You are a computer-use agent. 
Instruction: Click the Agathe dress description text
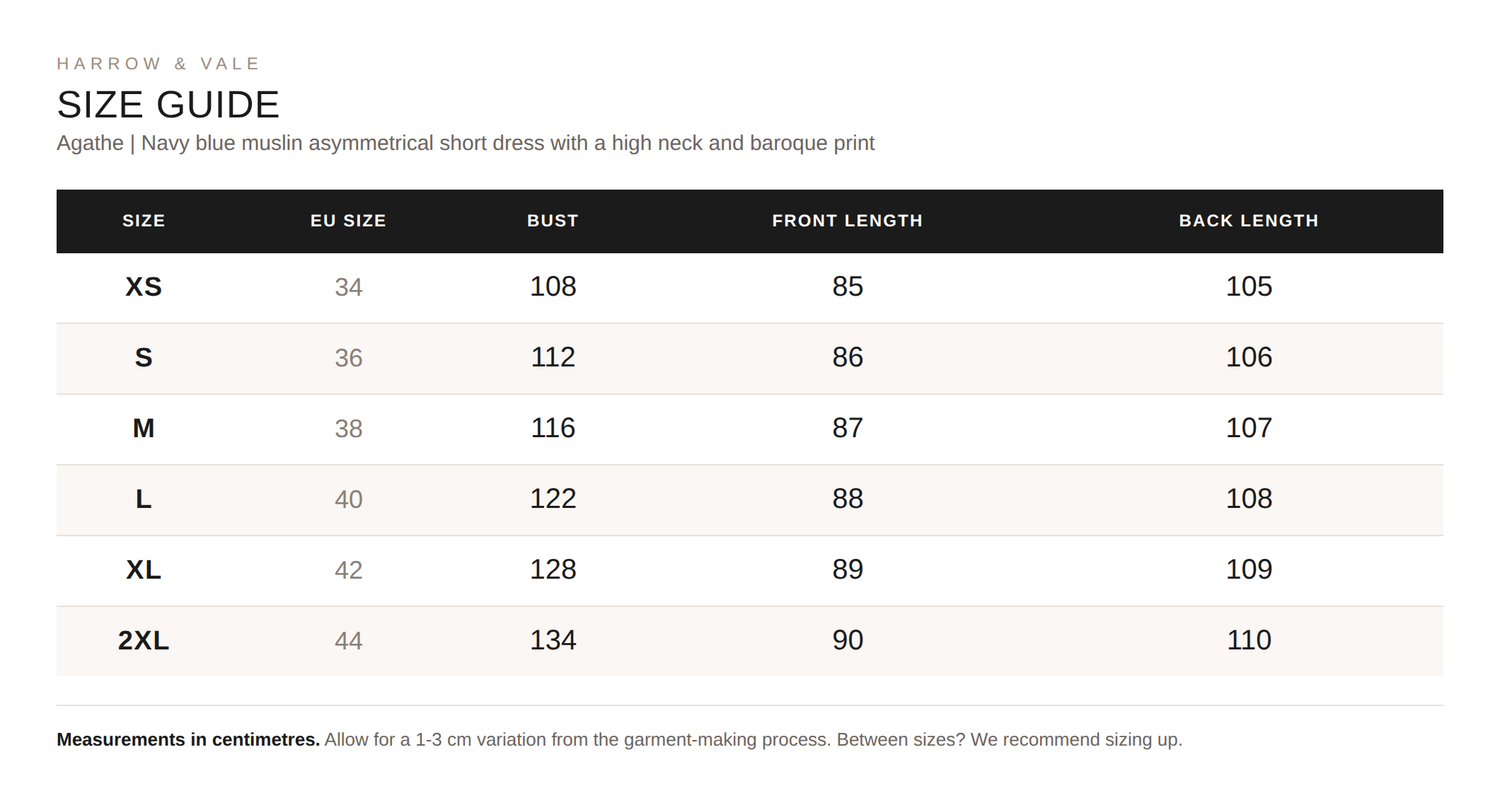(466, 143)
